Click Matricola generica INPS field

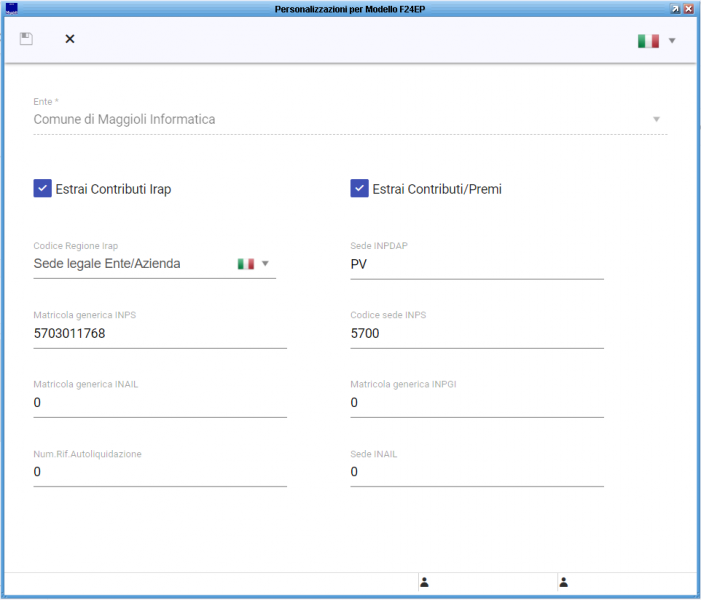pos(160,334)
